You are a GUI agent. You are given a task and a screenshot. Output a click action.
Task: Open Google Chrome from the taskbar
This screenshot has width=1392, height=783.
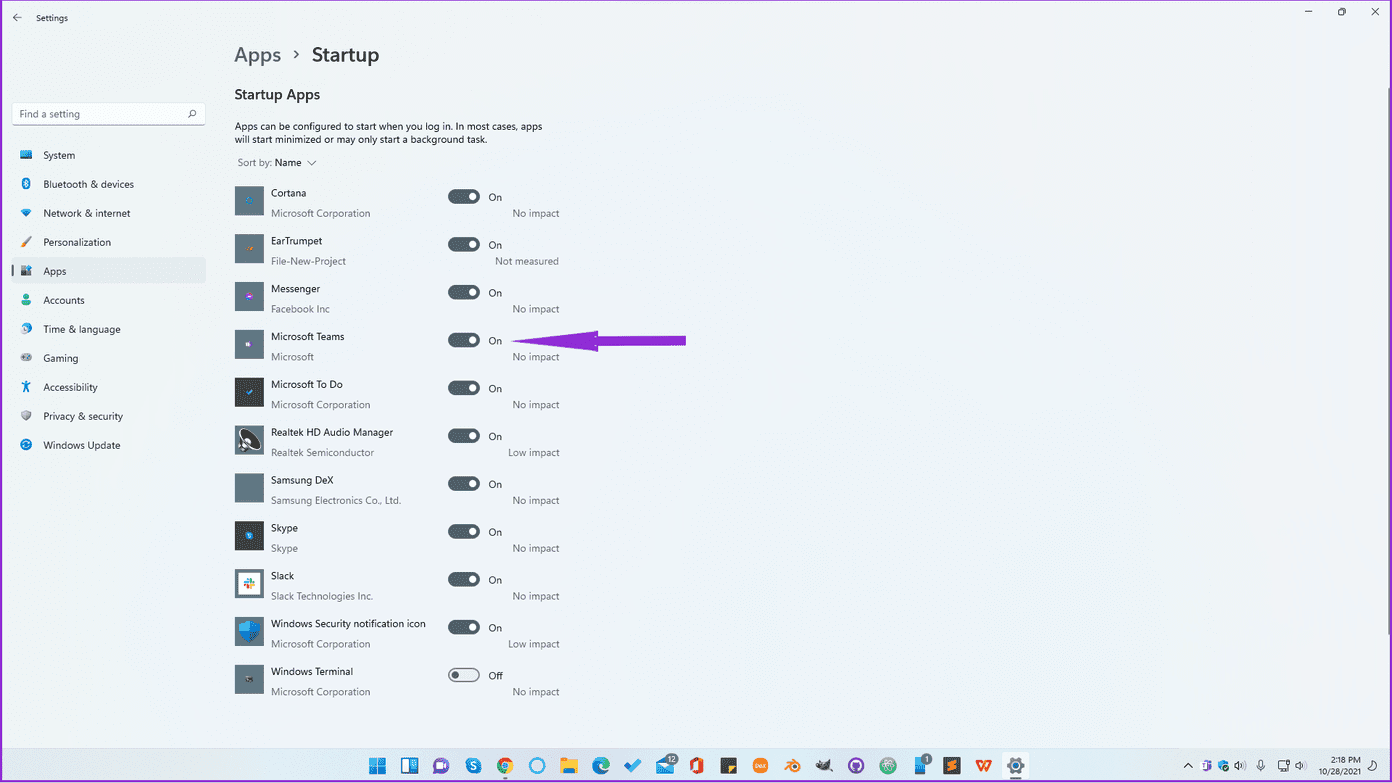click(x=505, y=766)
